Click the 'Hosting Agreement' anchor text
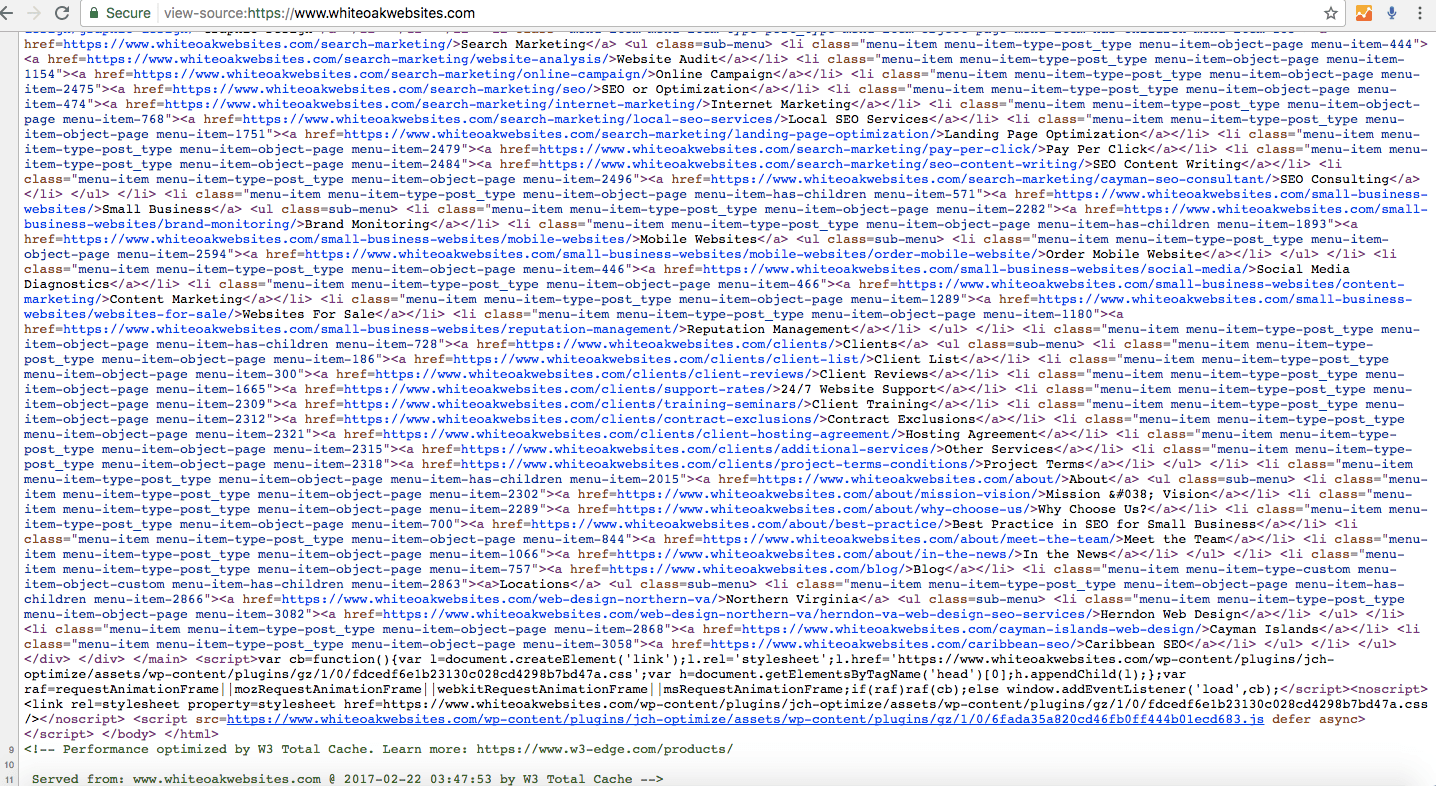This screenshot has height=786, width=1436. tap(972, 434)
